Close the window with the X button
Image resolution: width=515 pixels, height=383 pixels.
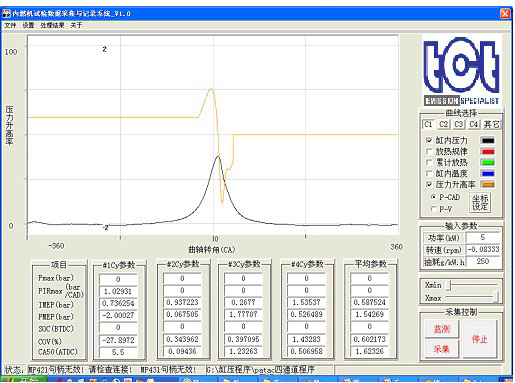point(505,14)
